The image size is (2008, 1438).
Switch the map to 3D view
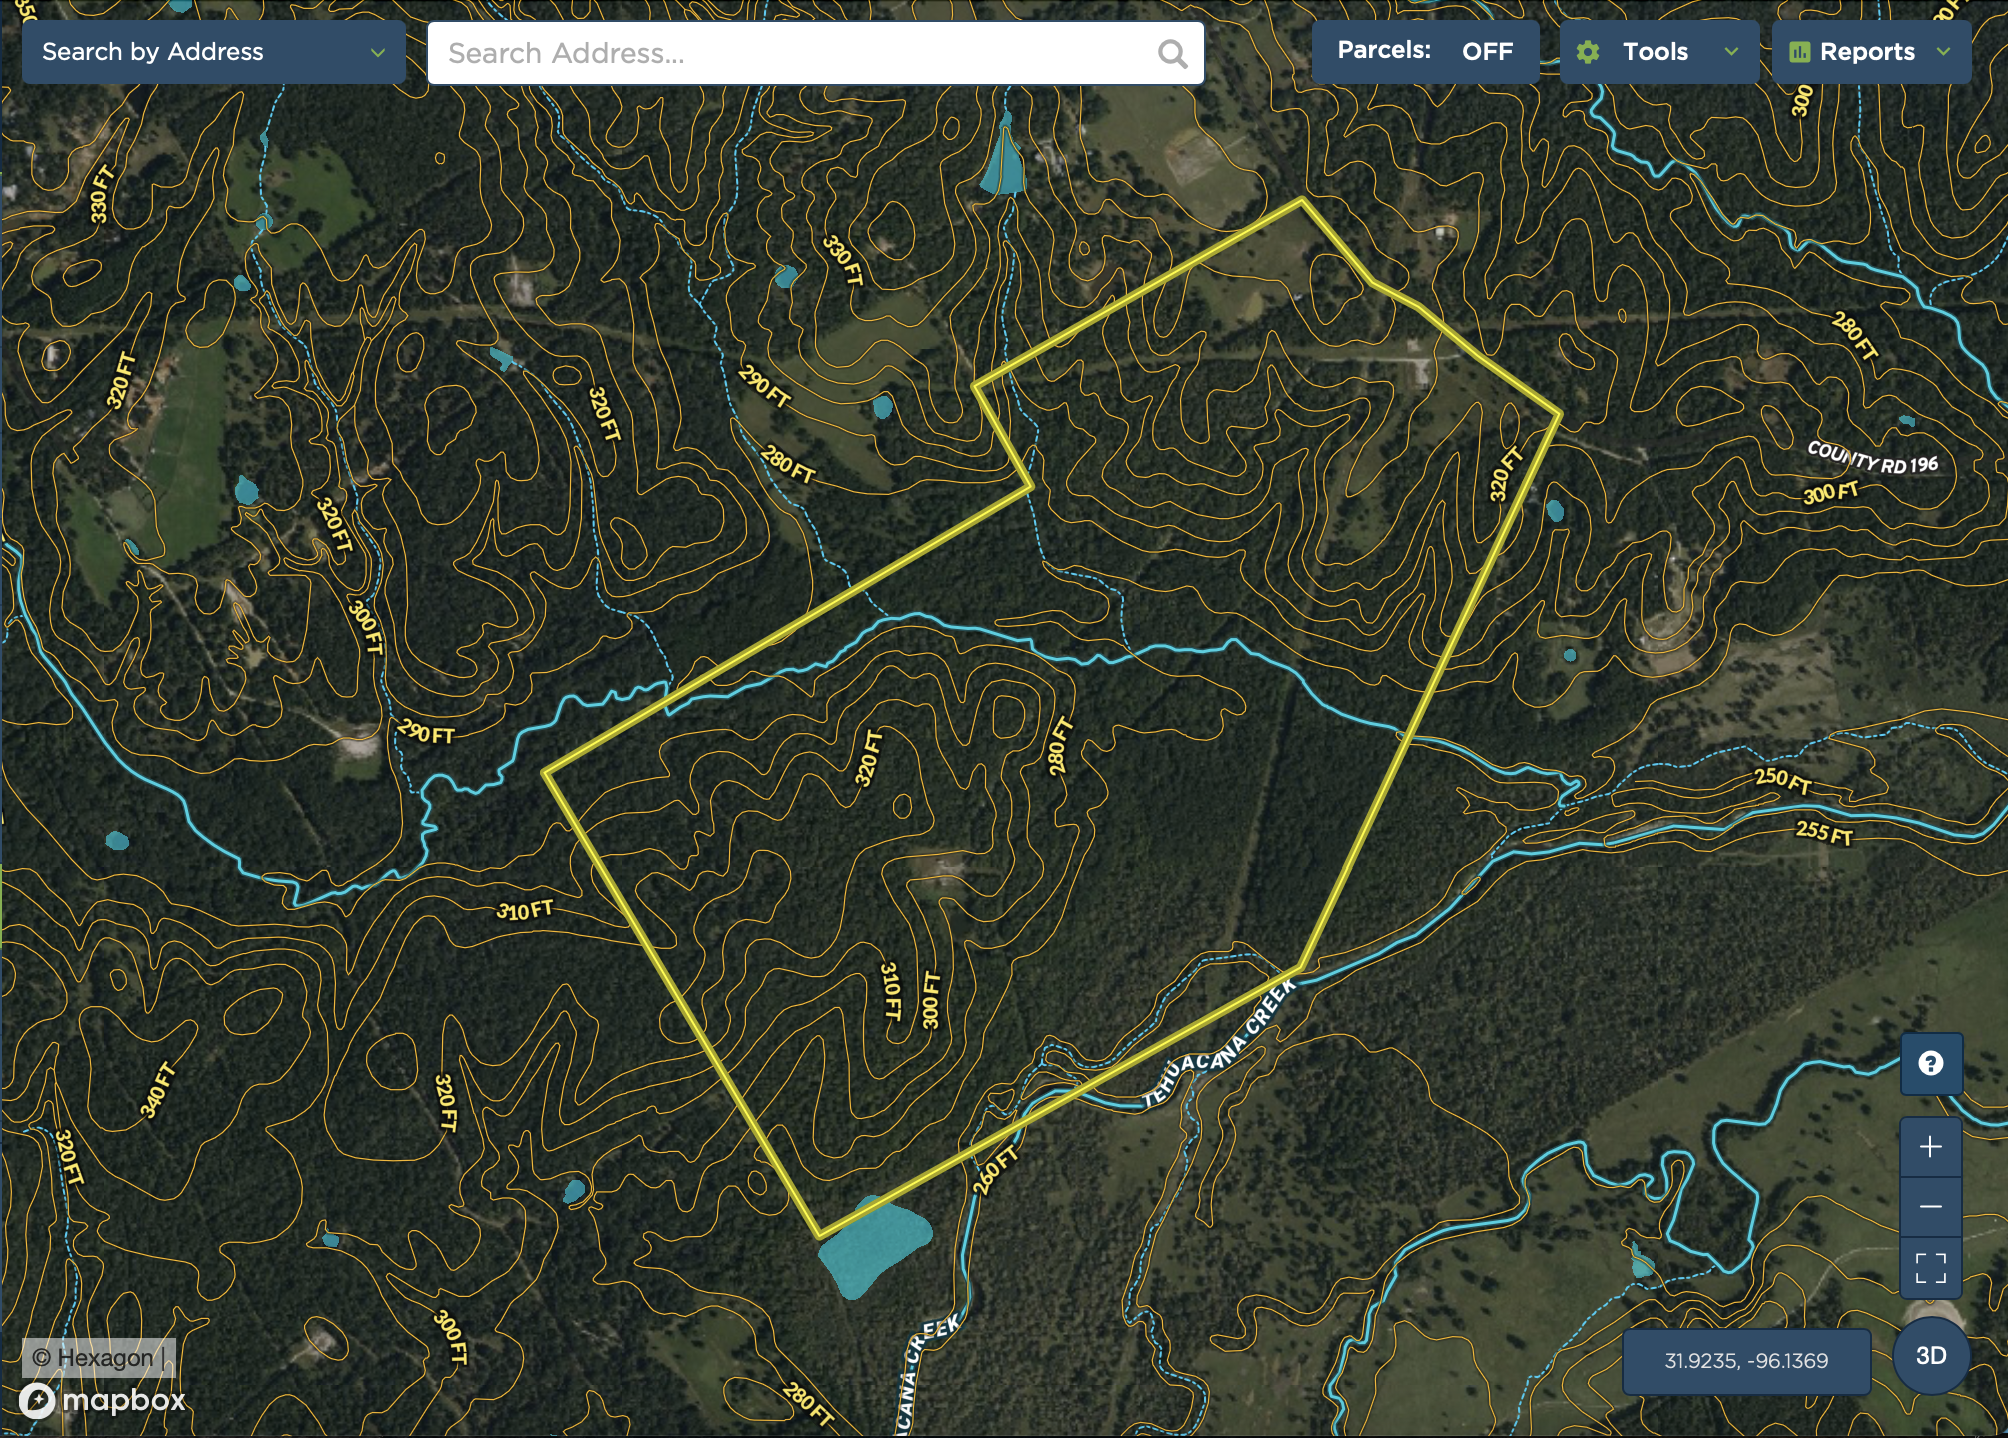click(x=1930, y=1356)
